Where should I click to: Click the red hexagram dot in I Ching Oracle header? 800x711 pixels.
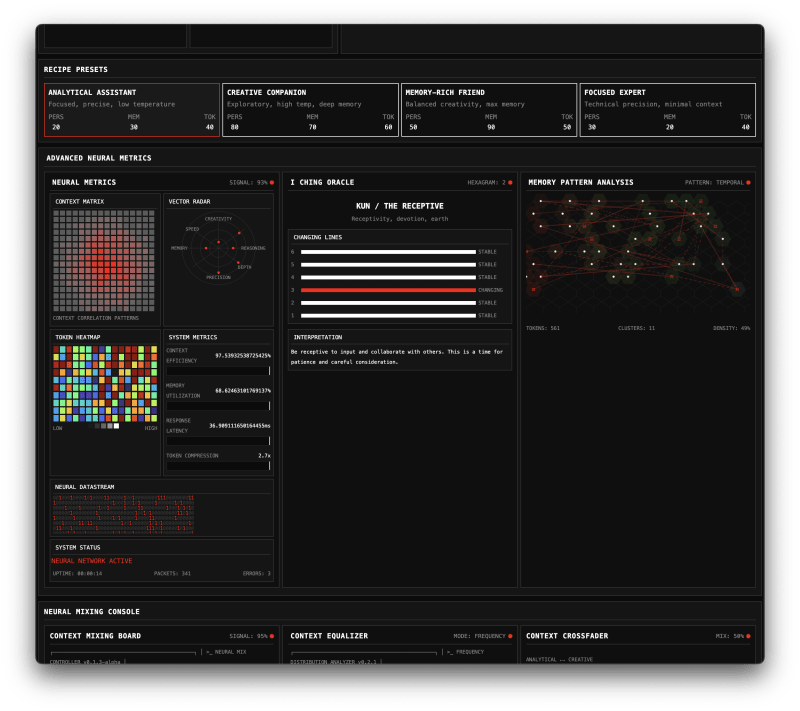click(510, 183)
